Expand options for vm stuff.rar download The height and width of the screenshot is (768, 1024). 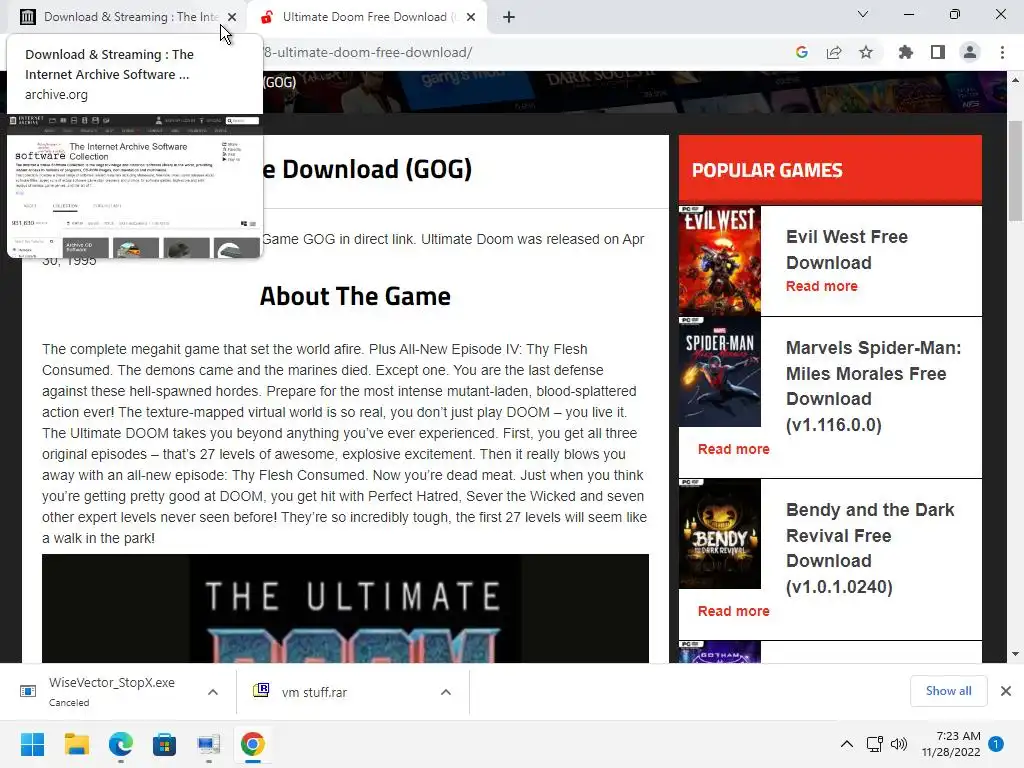click(446, 692)
